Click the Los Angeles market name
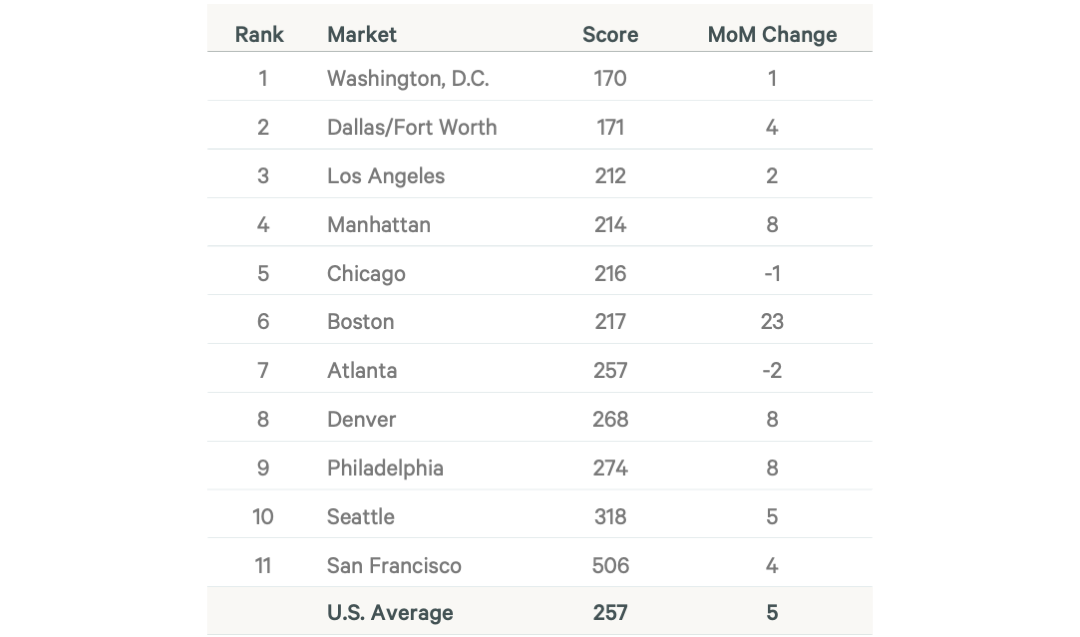This screenshot has width=1080, height=637. 385,176
